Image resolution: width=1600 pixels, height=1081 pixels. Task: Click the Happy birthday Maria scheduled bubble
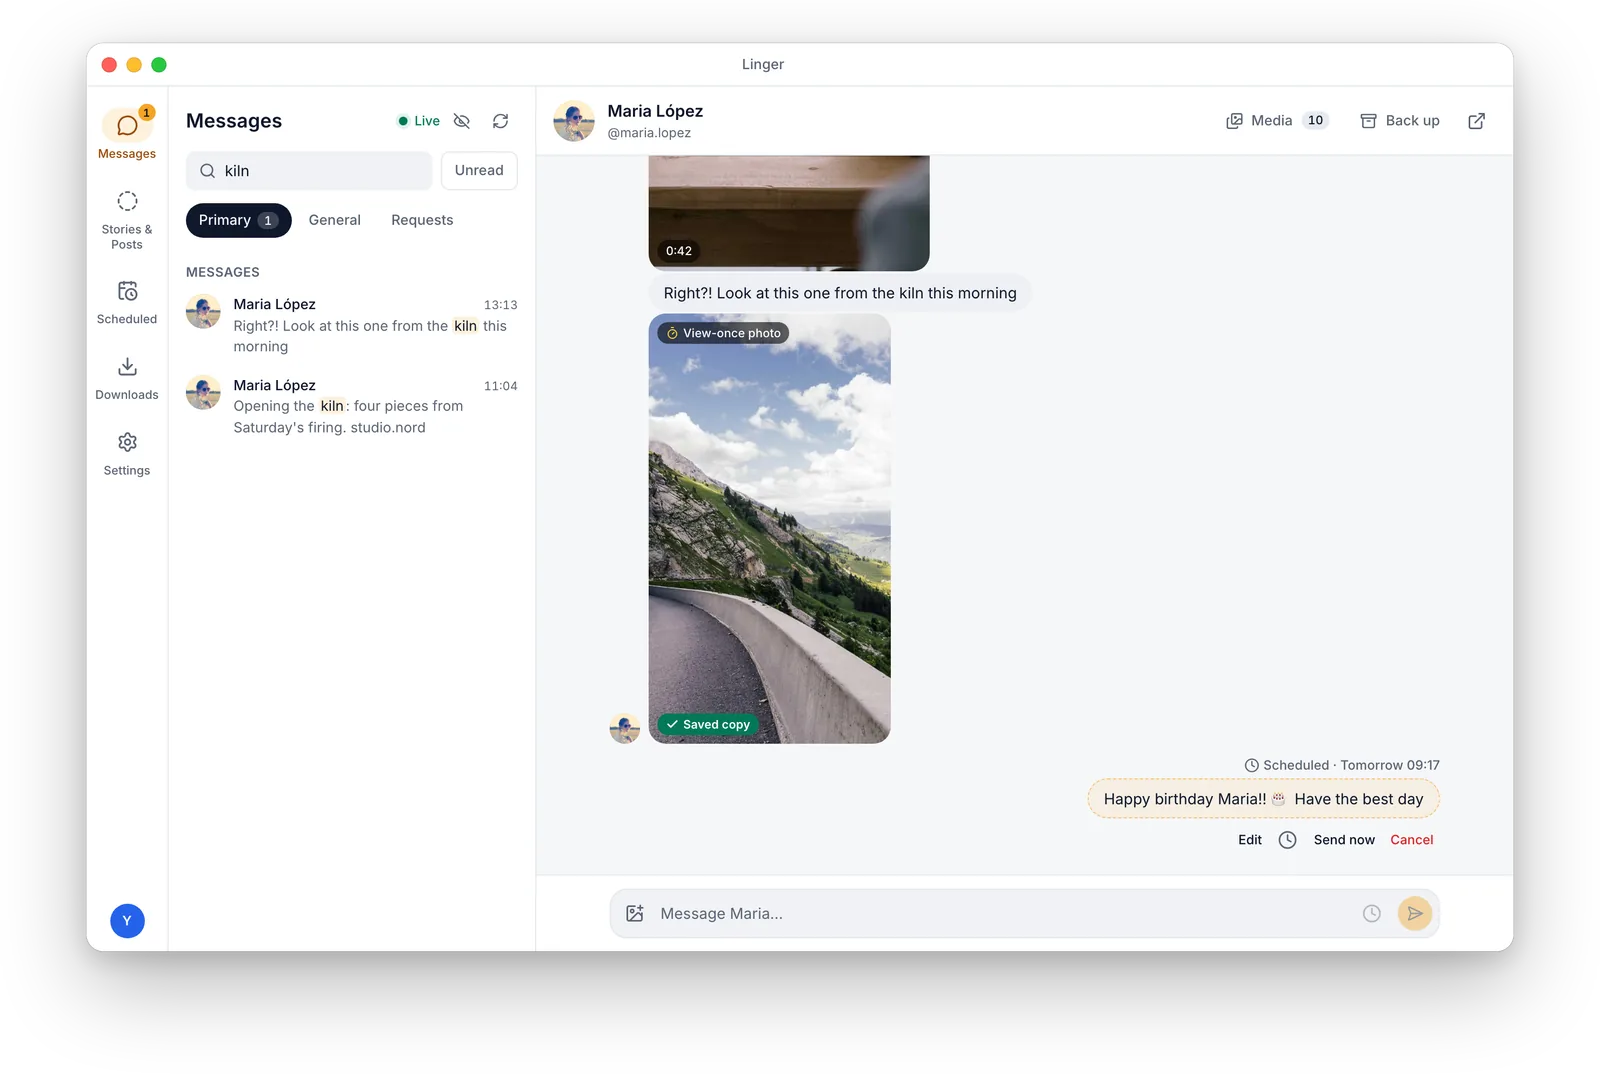click(x=1264, y=799)
